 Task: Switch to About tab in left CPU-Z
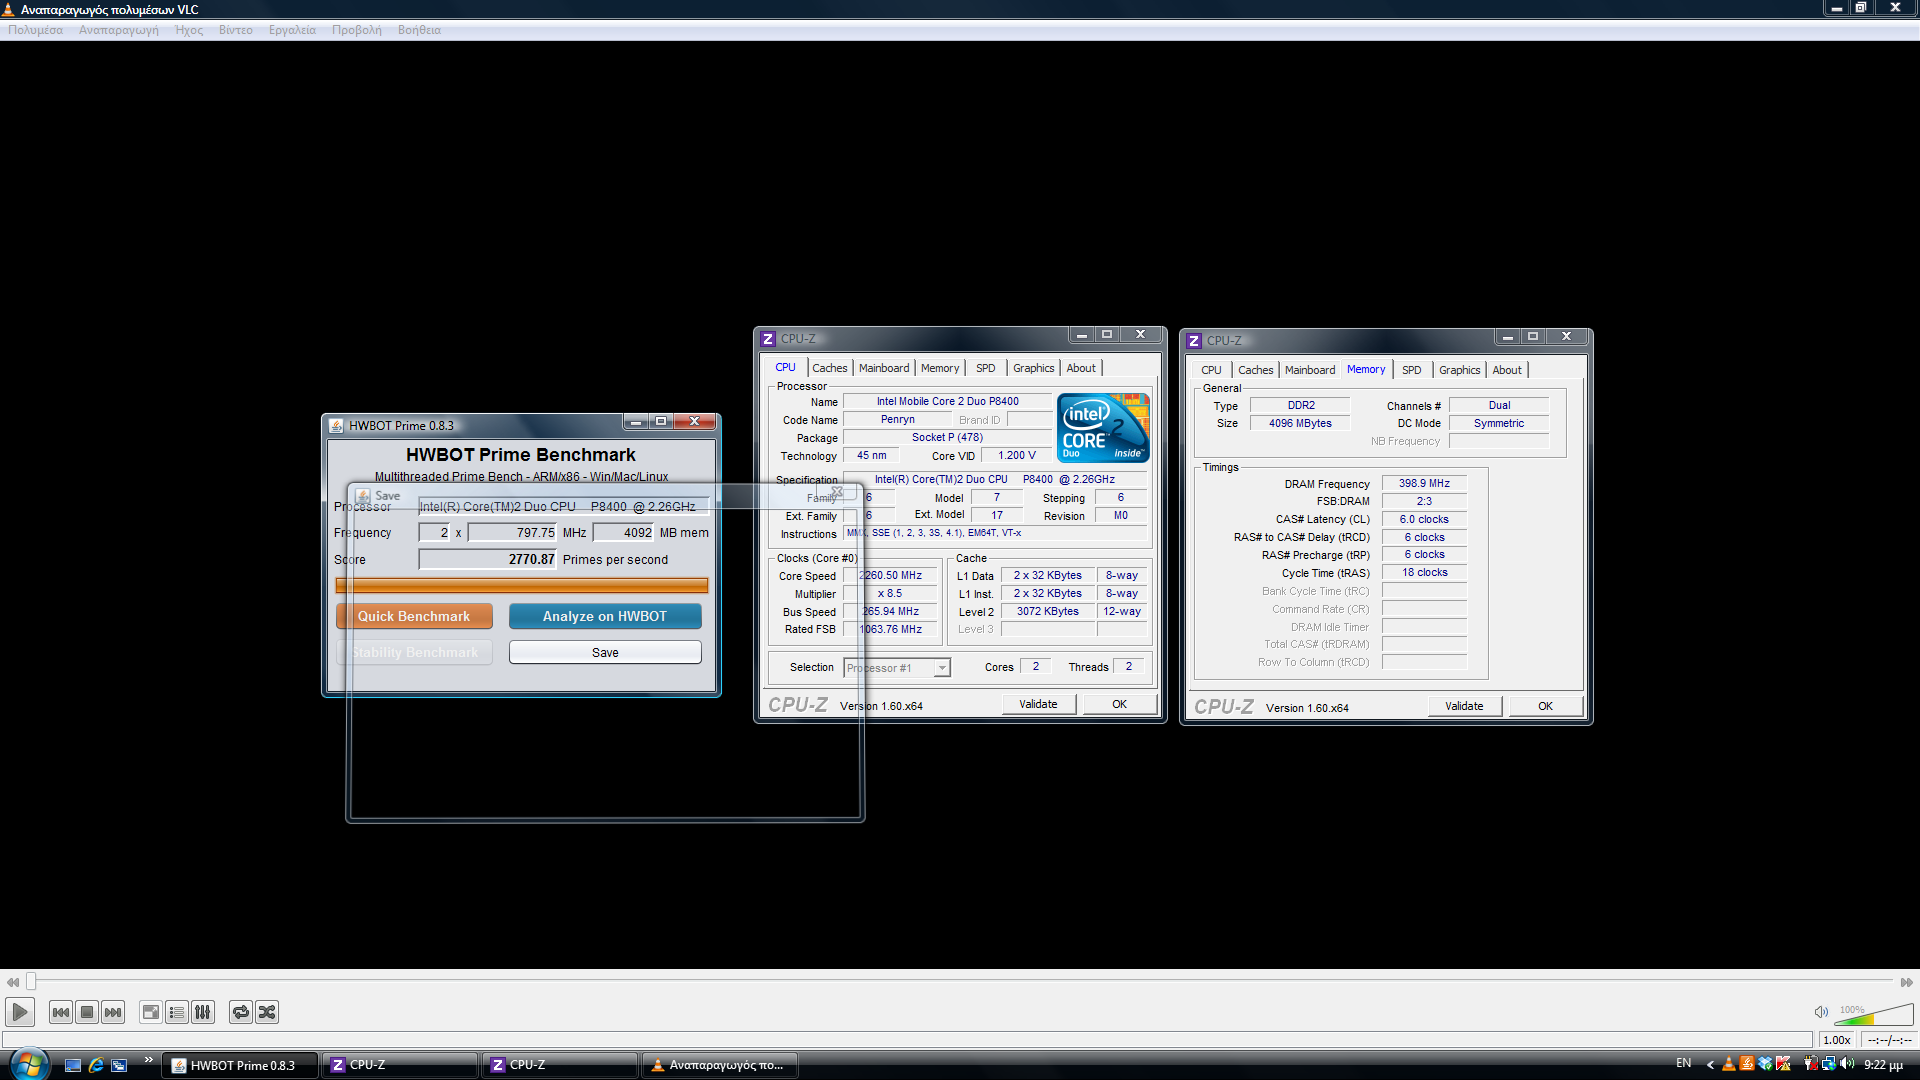1081,368
